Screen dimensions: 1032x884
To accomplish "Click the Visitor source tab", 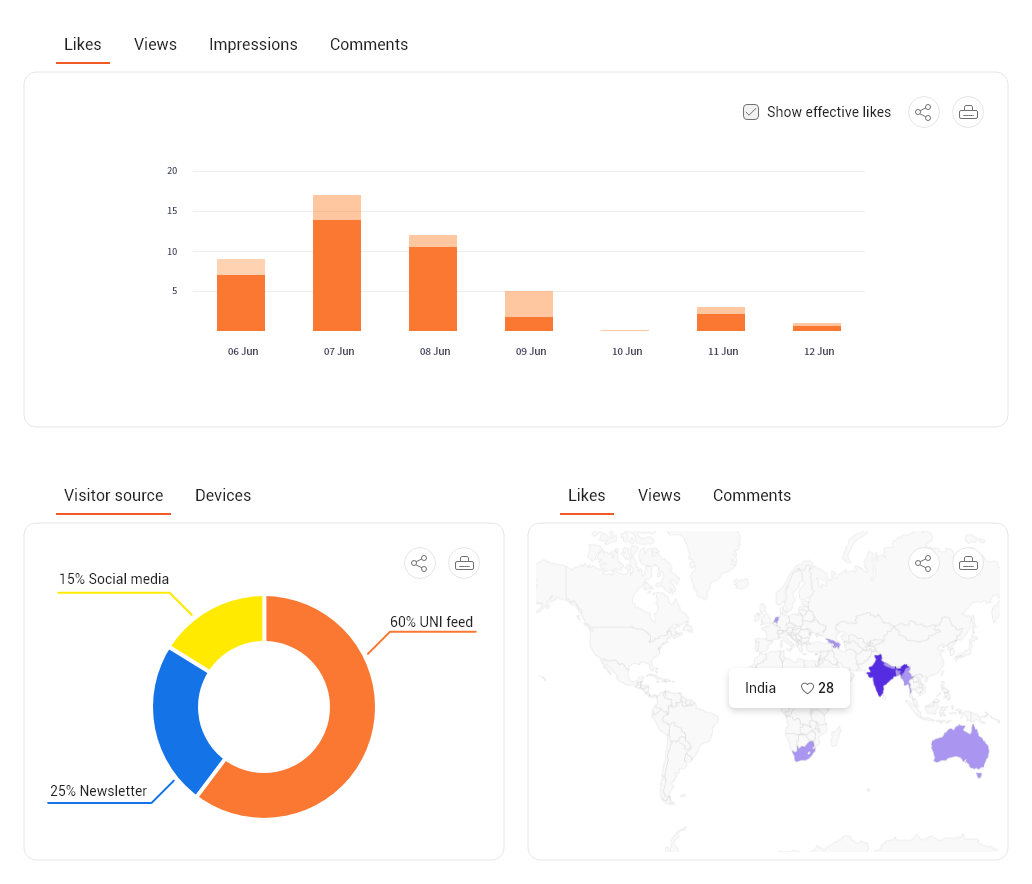I will (113, 495).
